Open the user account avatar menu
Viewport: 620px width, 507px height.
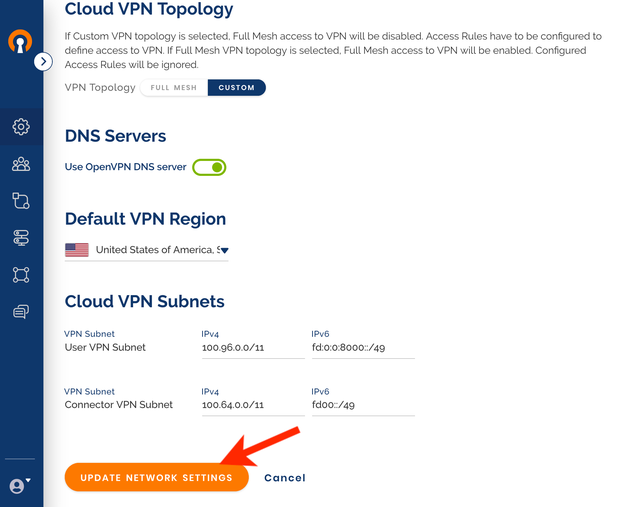tap(20, 485)
